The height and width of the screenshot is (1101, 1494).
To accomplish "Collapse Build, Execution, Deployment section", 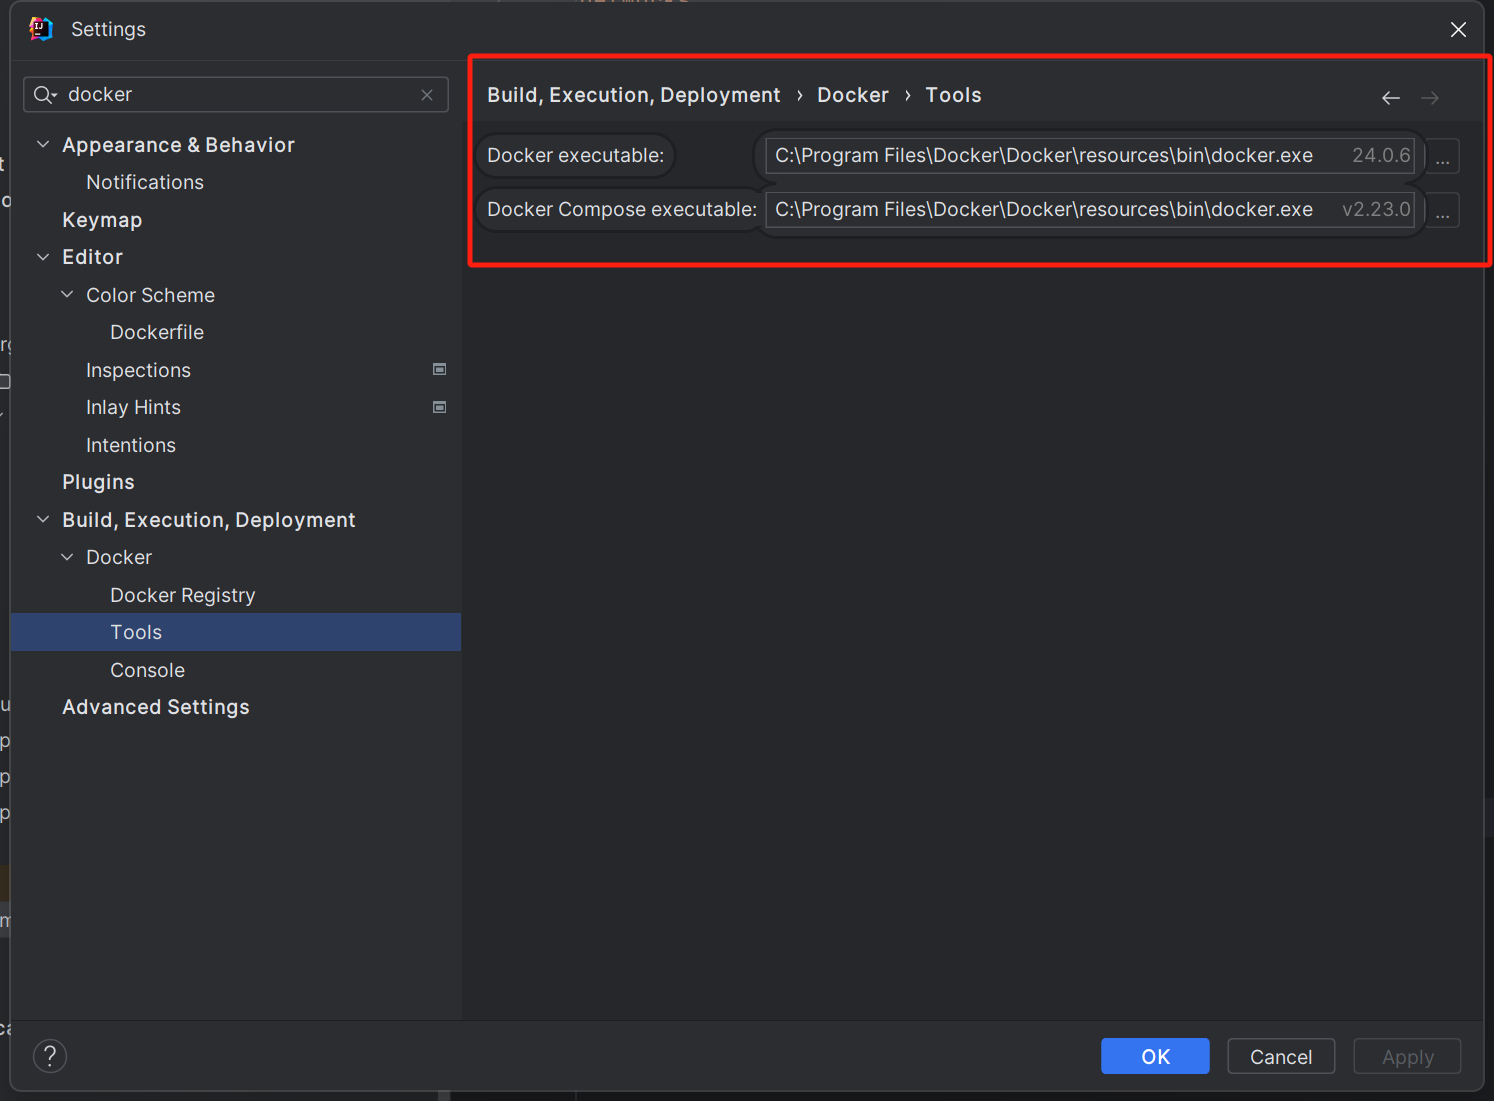I will (43, 520).
